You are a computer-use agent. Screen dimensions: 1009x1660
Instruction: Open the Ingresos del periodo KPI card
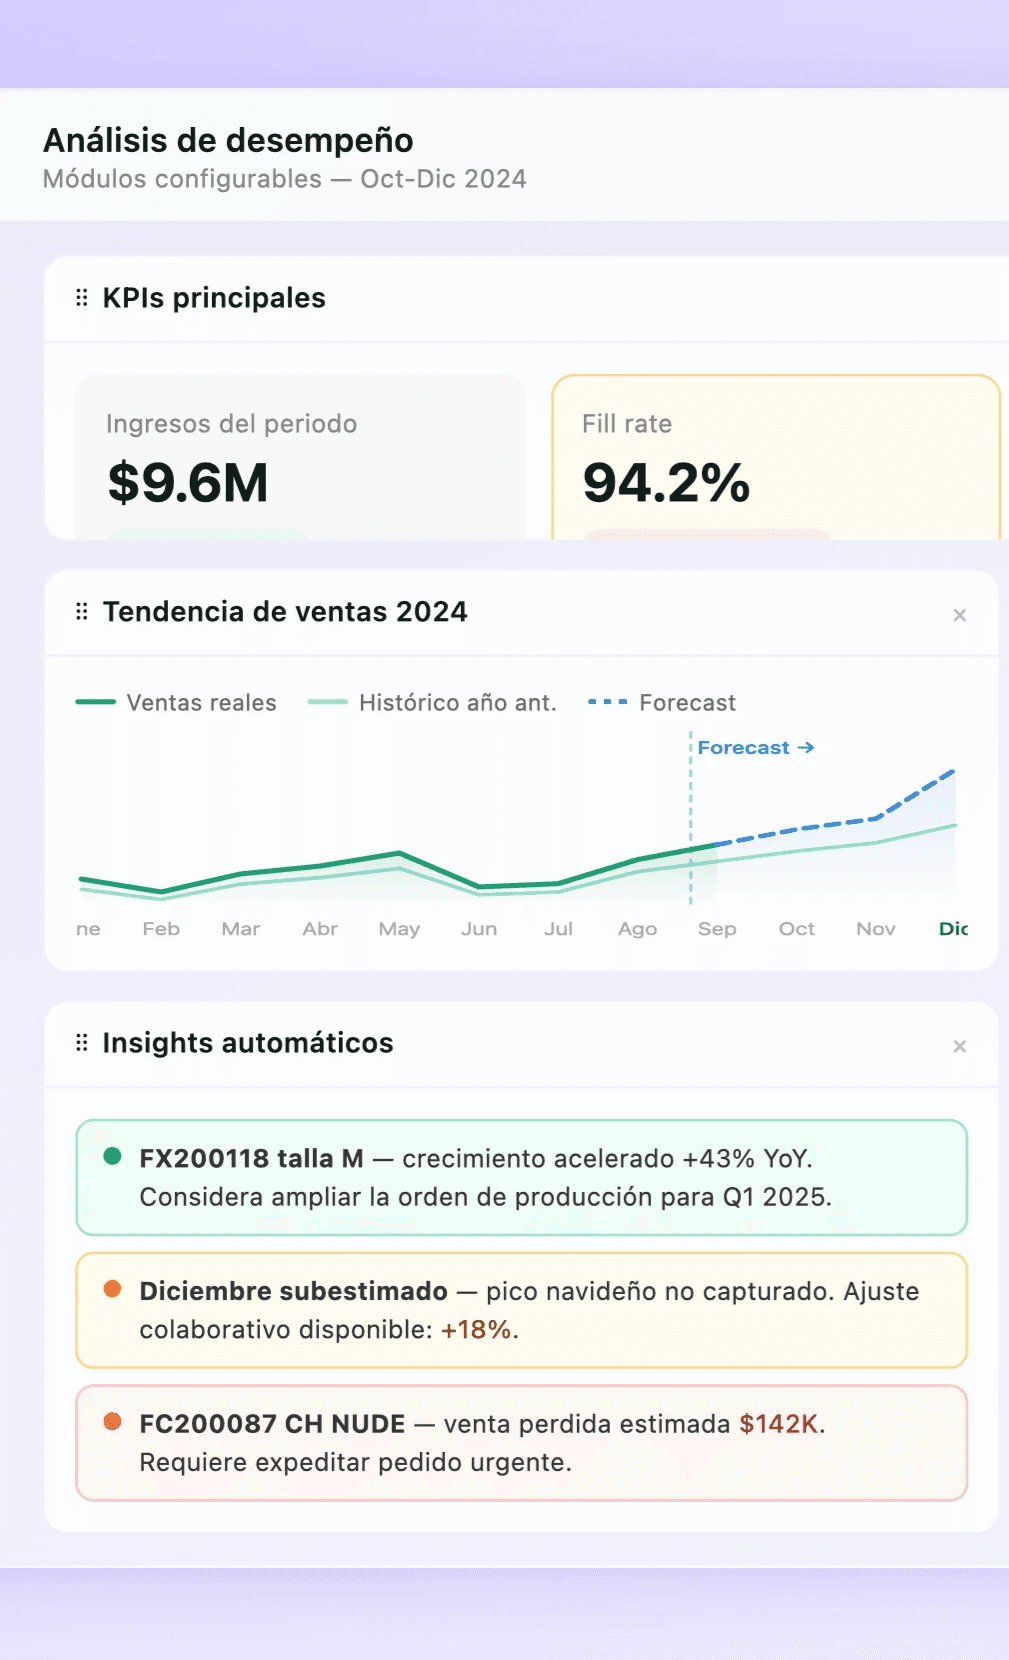click(x=300, y=457)
